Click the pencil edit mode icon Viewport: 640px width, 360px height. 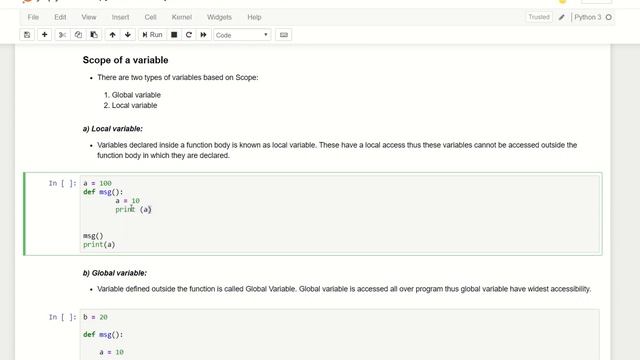[562, 17]
